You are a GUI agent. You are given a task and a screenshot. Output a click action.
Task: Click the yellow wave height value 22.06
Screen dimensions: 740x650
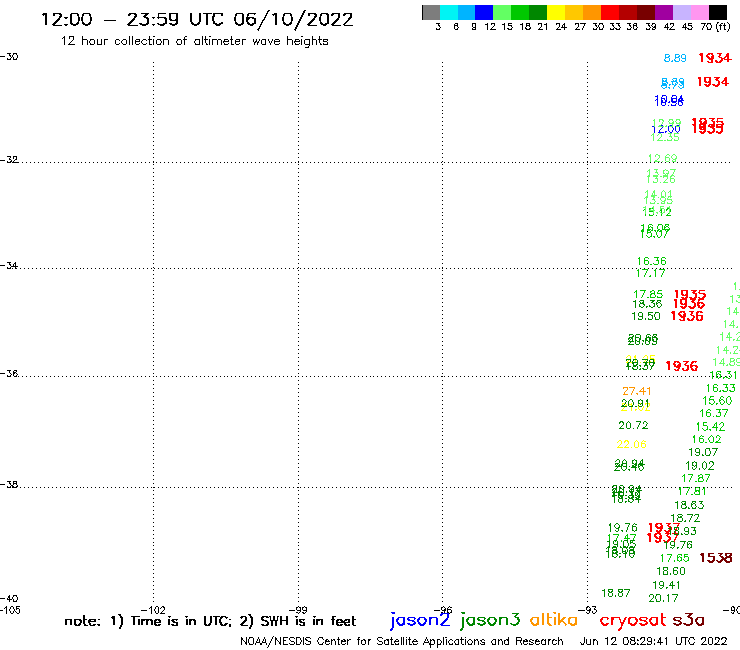pyautogui.click(x=631, y=444)
